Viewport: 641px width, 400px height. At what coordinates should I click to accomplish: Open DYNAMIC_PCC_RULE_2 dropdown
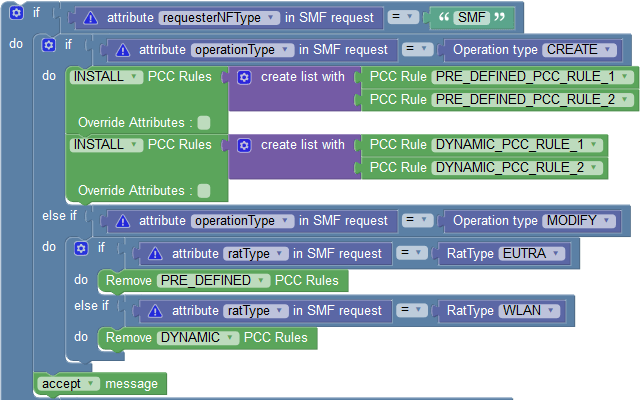tap(517, 167)
